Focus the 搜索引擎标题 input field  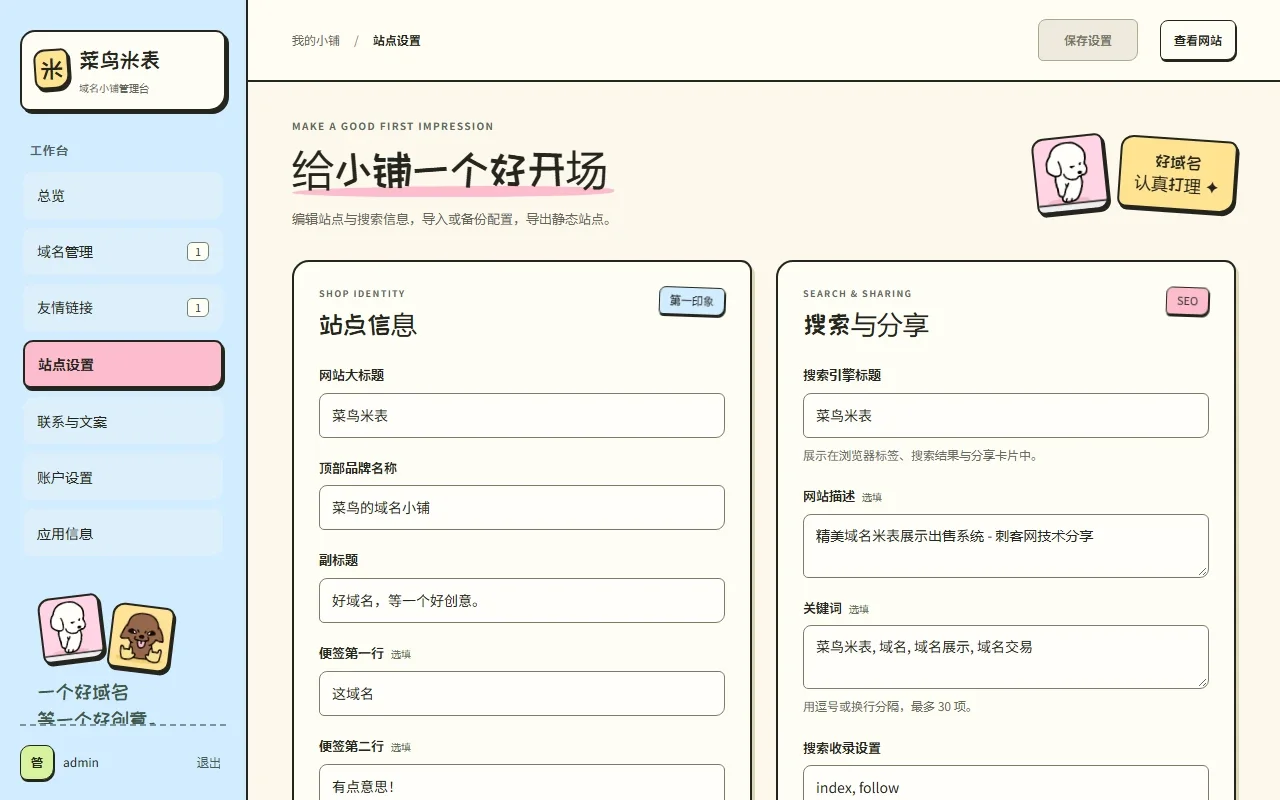pos(1006,415)
